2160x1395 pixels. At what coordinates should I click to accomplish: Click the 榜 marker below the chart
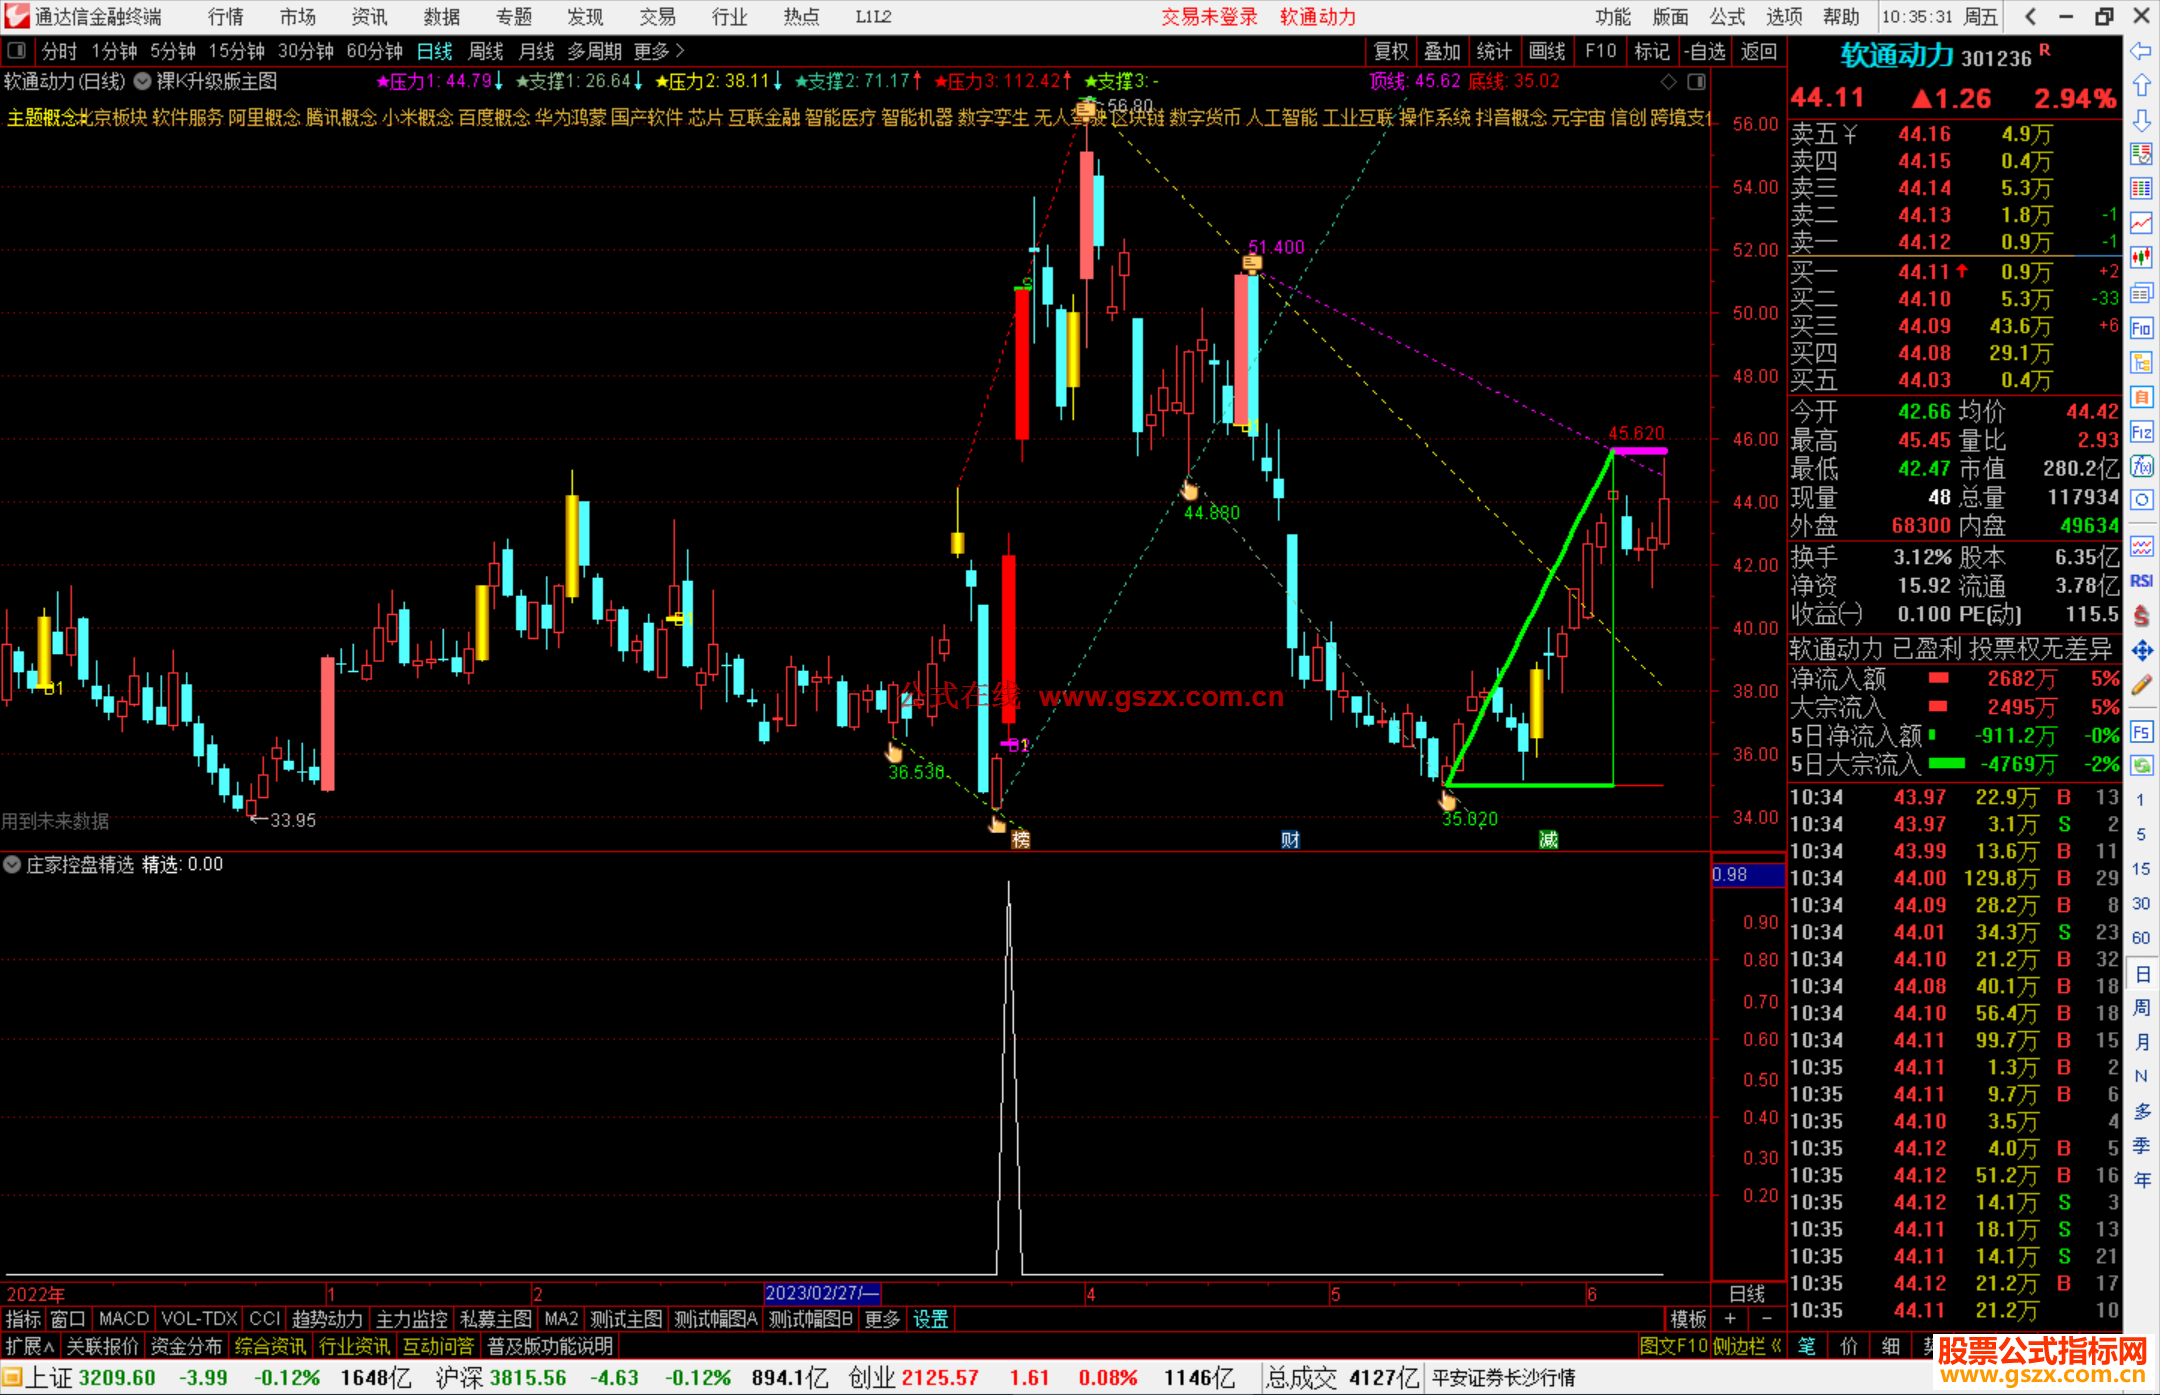[x=1020, y=839]
